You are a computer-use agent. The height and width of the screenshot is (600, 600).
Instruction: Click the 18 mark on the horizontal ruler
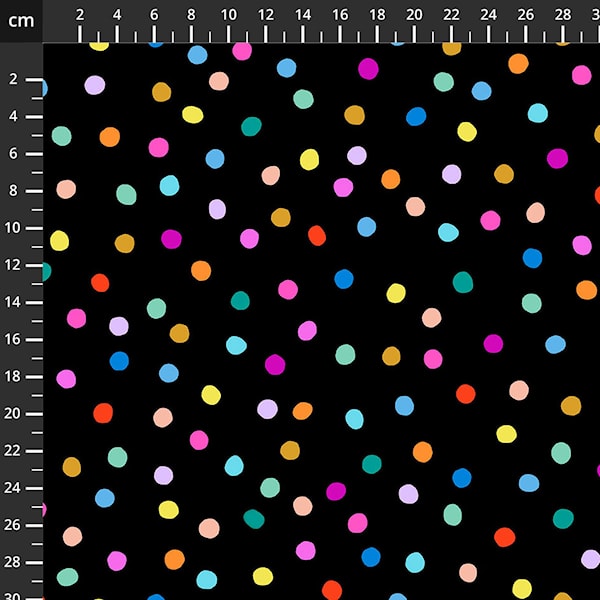pyautogui.click(x=377, y=15)
